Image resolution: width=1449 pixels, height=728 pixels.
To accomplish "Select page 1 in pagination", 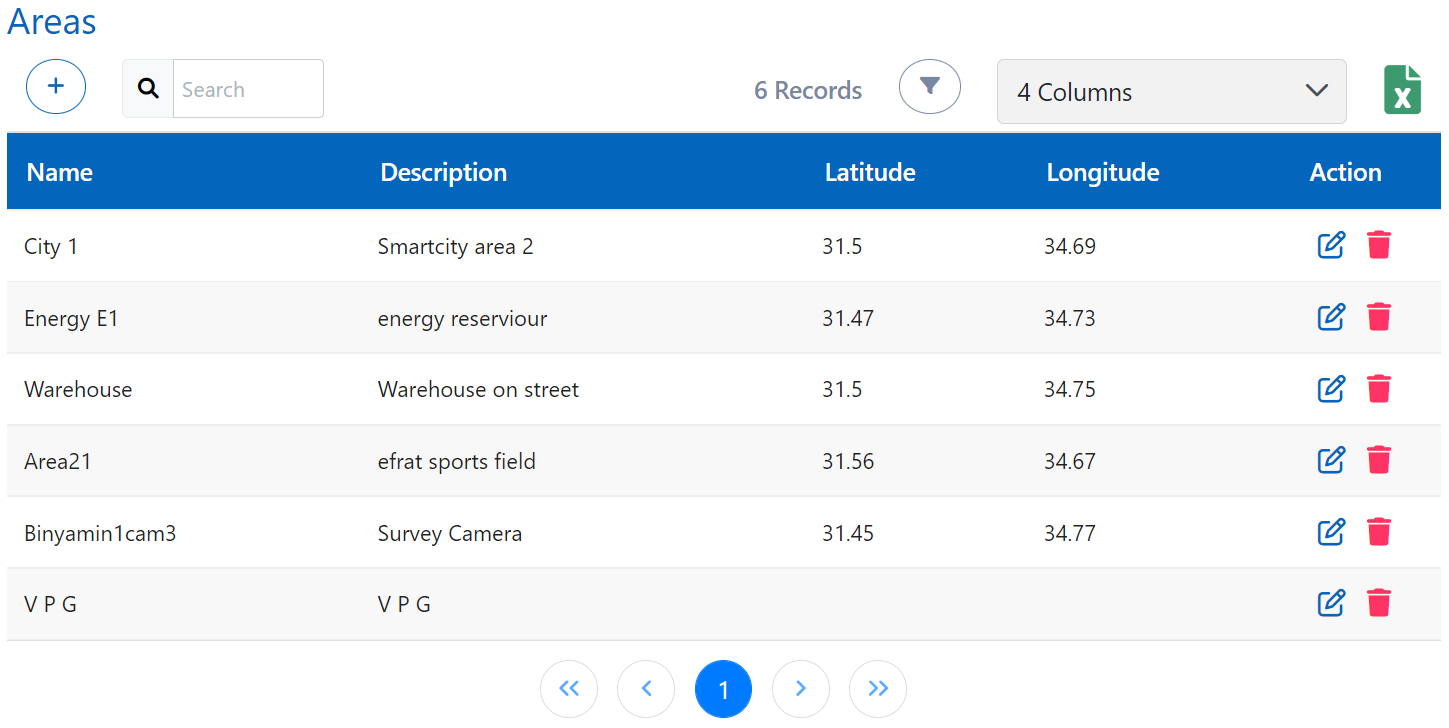I will click(x=723, y=688).
